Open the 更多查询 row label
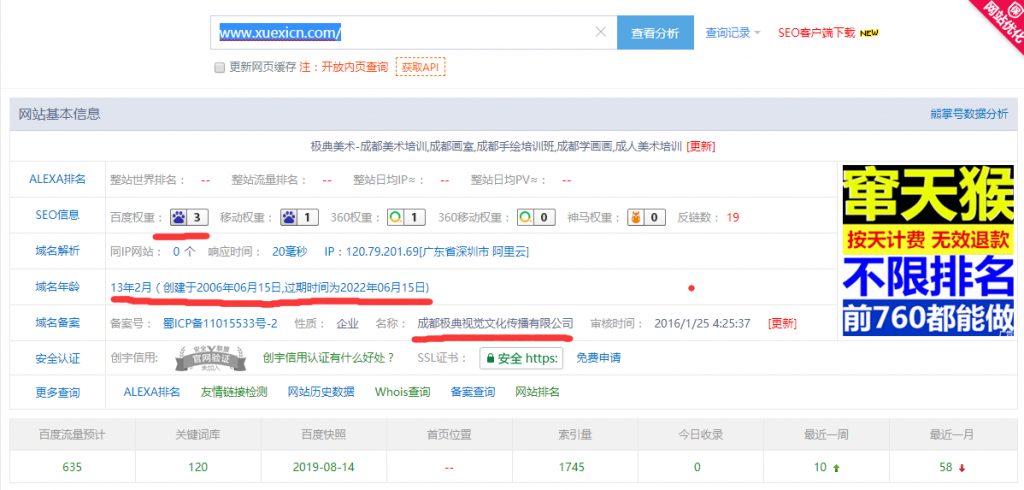This screenshot has height=490, width=1024. tap(57, 393)
